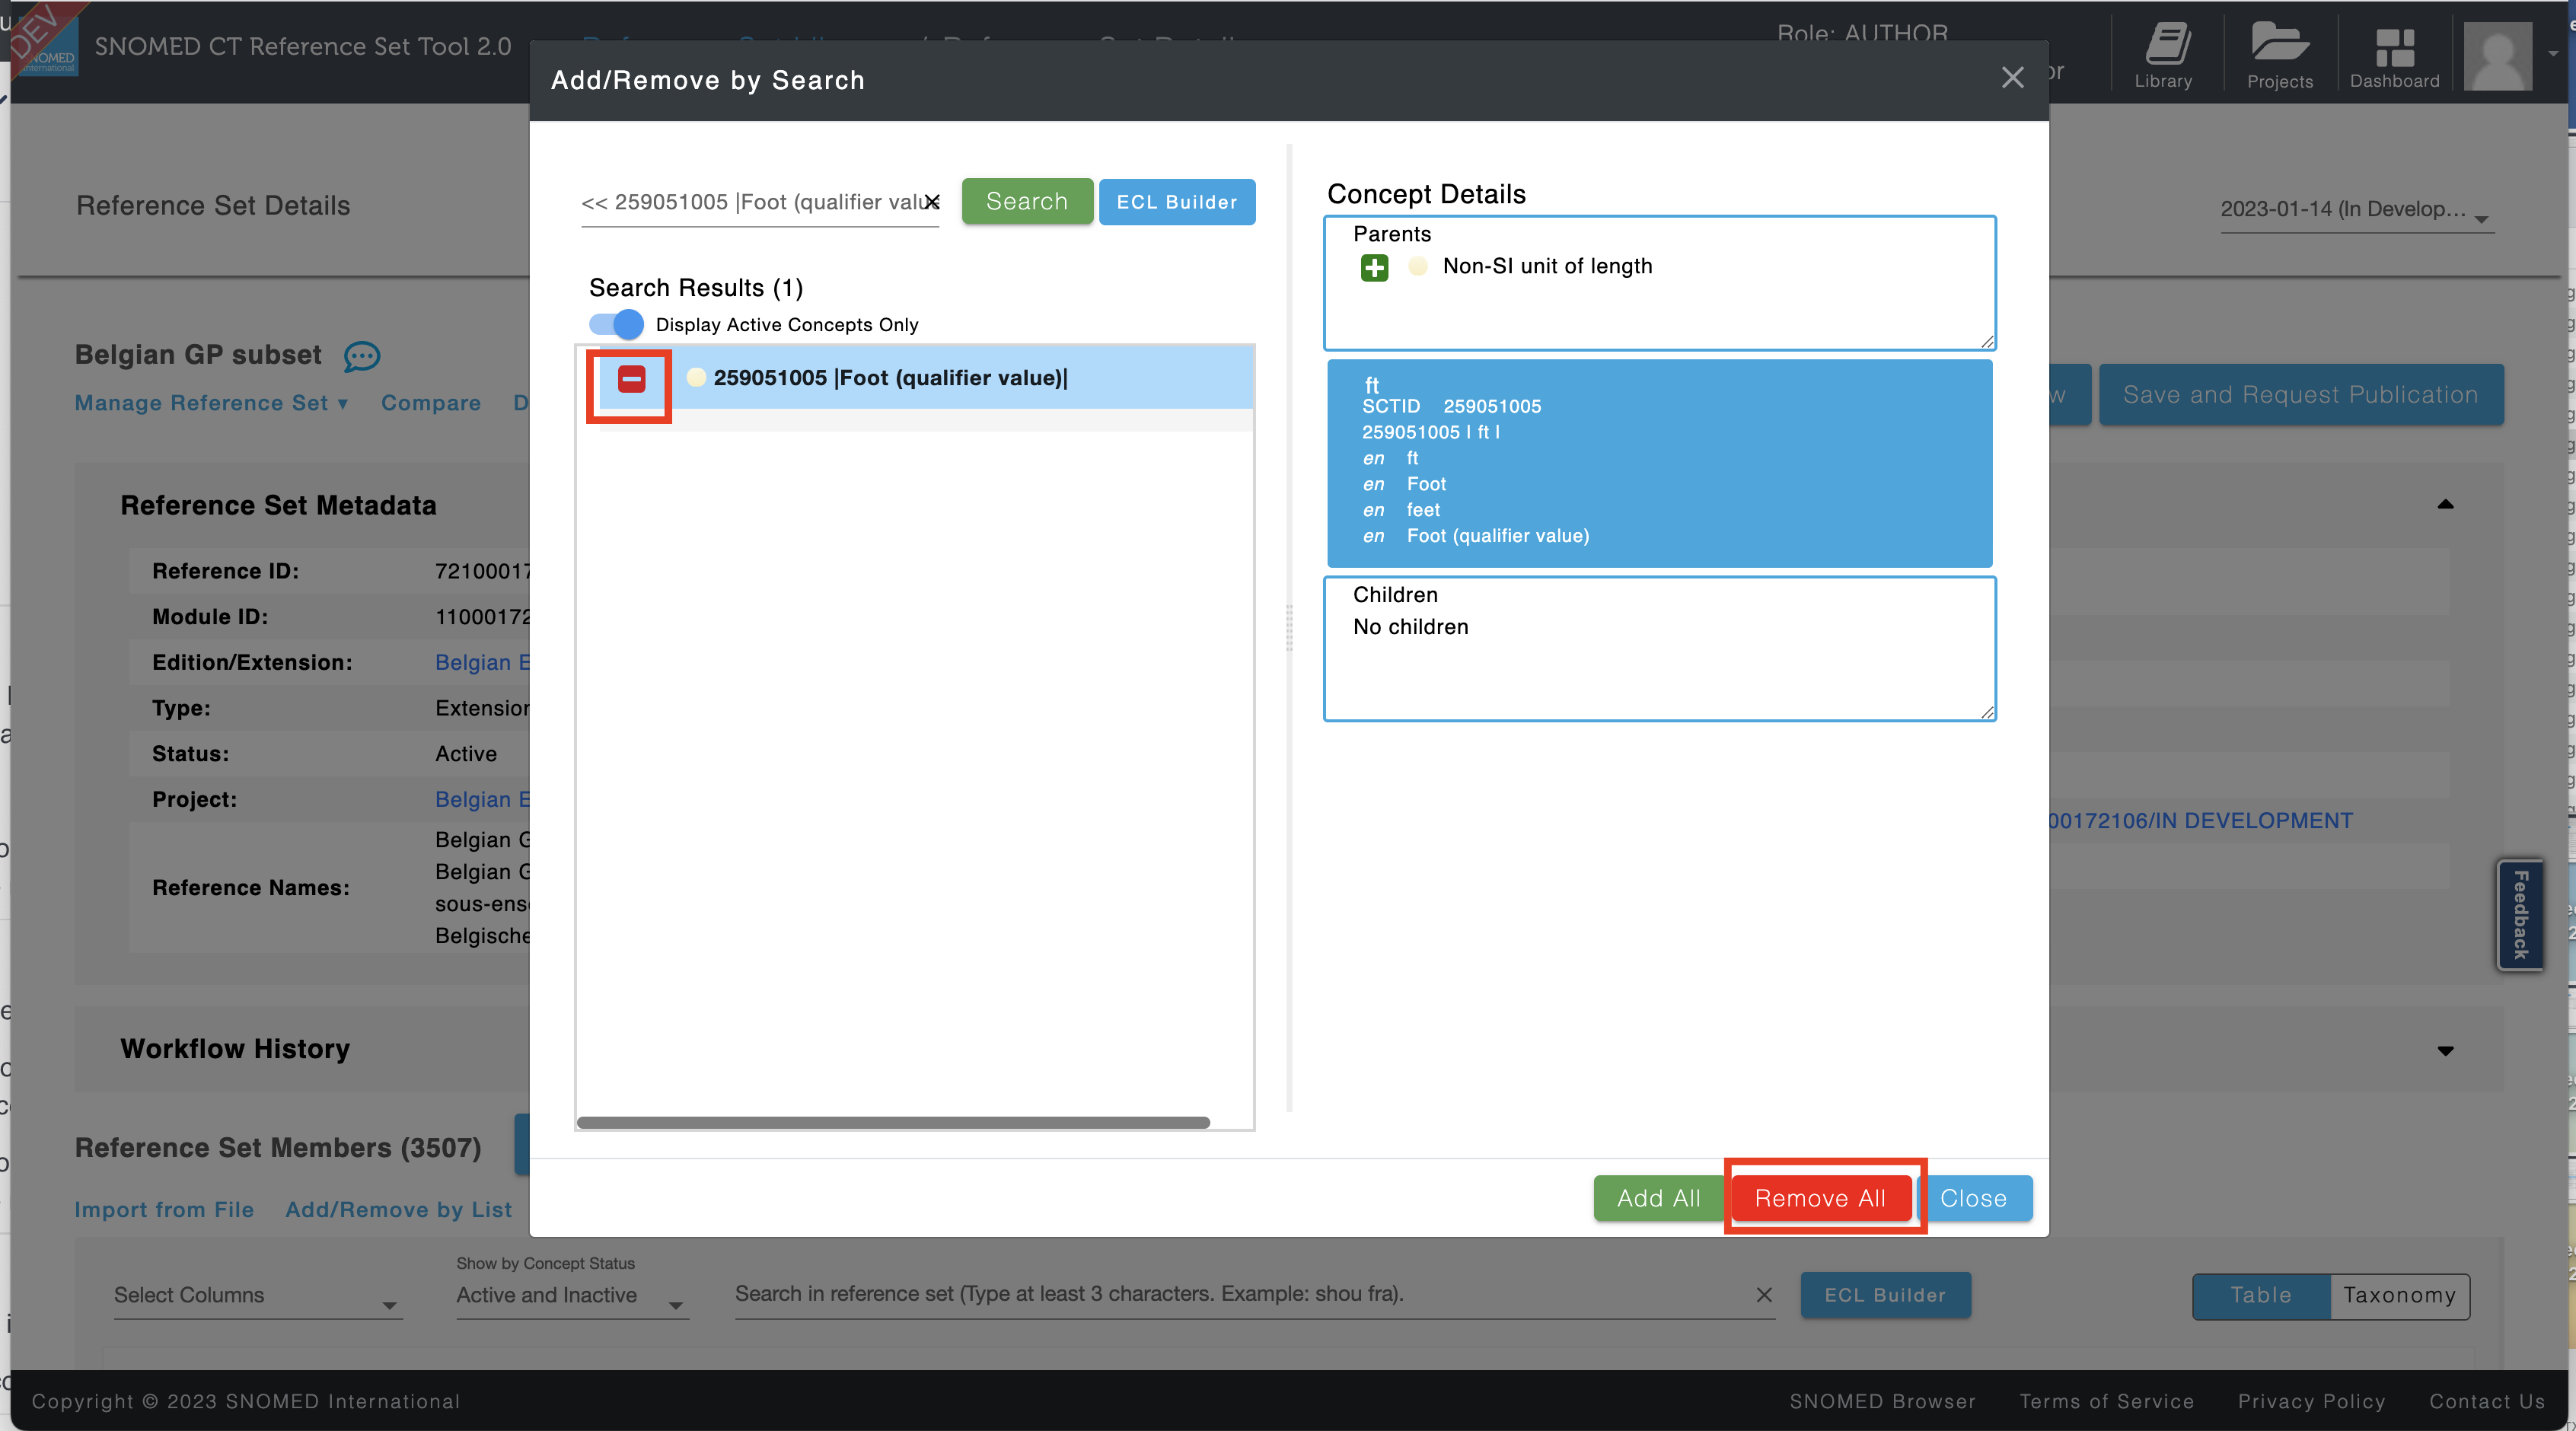Screen dimensions: 2576x1431
Task: Click Import from File
Action: click(164, 1209)
